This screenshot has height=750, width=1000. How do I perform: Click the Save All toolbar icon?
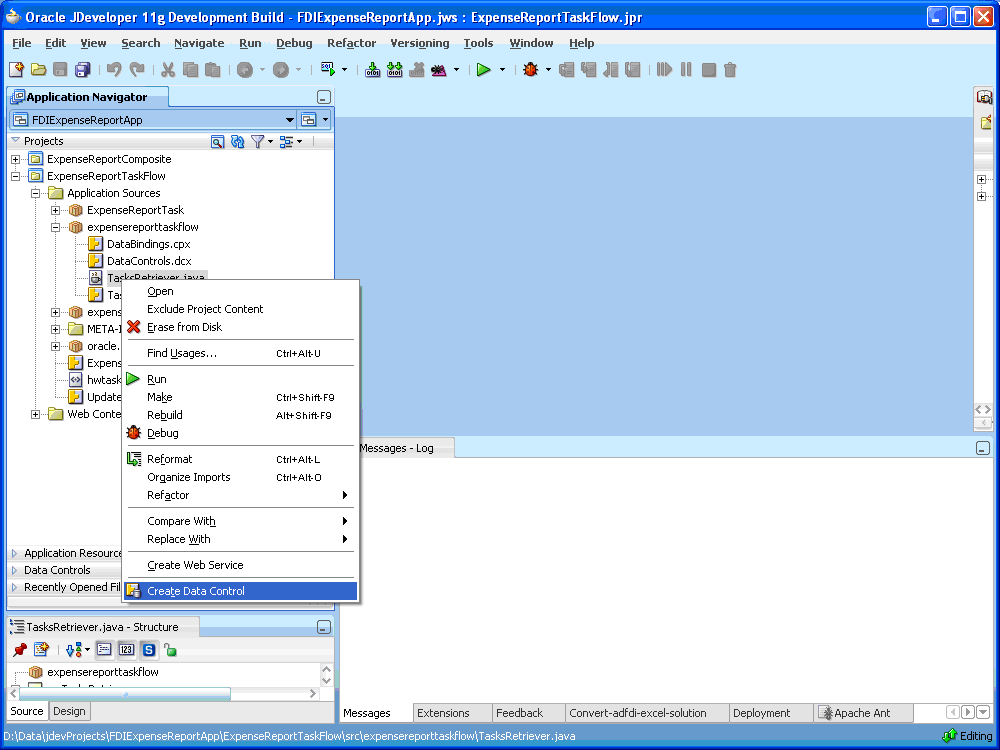pyautogui.click(x=83, y=70)
